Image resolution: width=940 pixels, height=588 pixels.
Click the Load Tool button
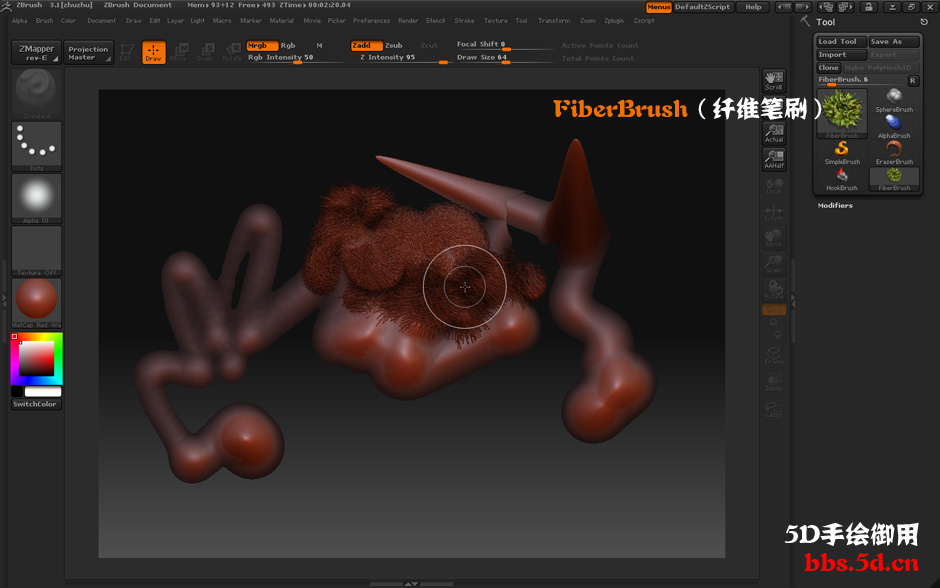pos(842,41)
